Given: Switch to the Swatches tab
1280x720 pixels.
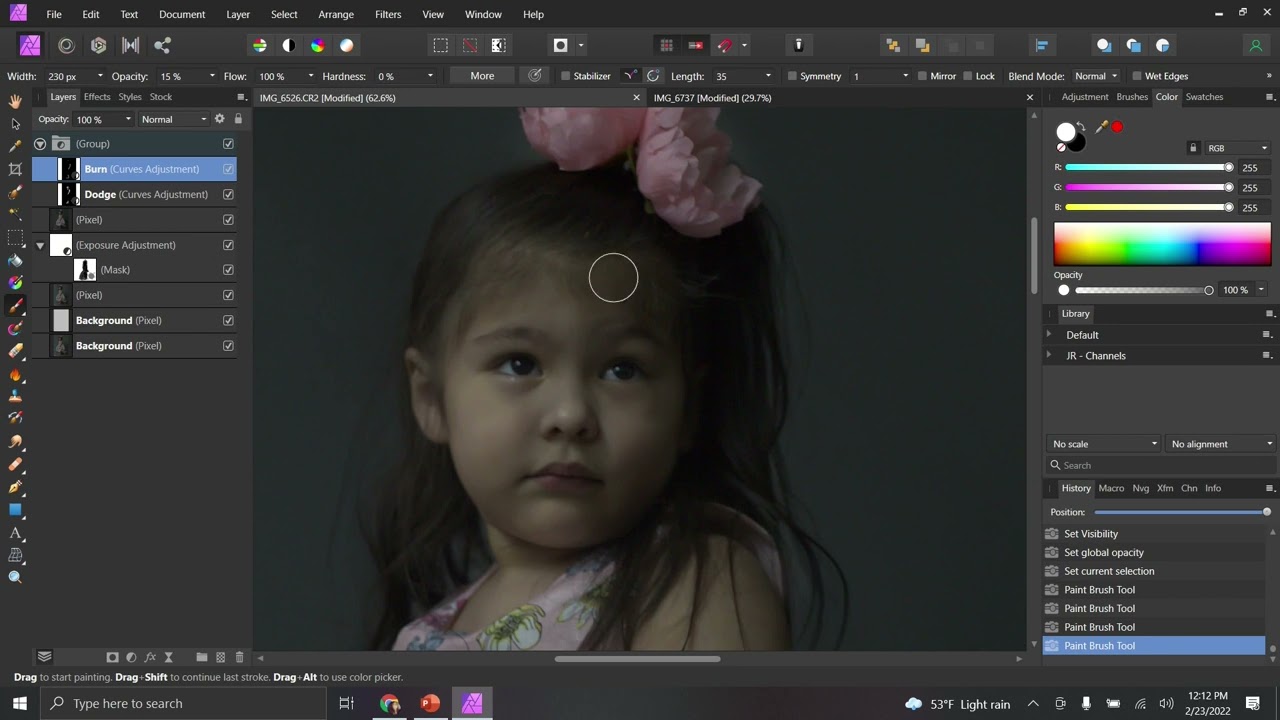Looking at the screenshot, I should point(1204,97).
